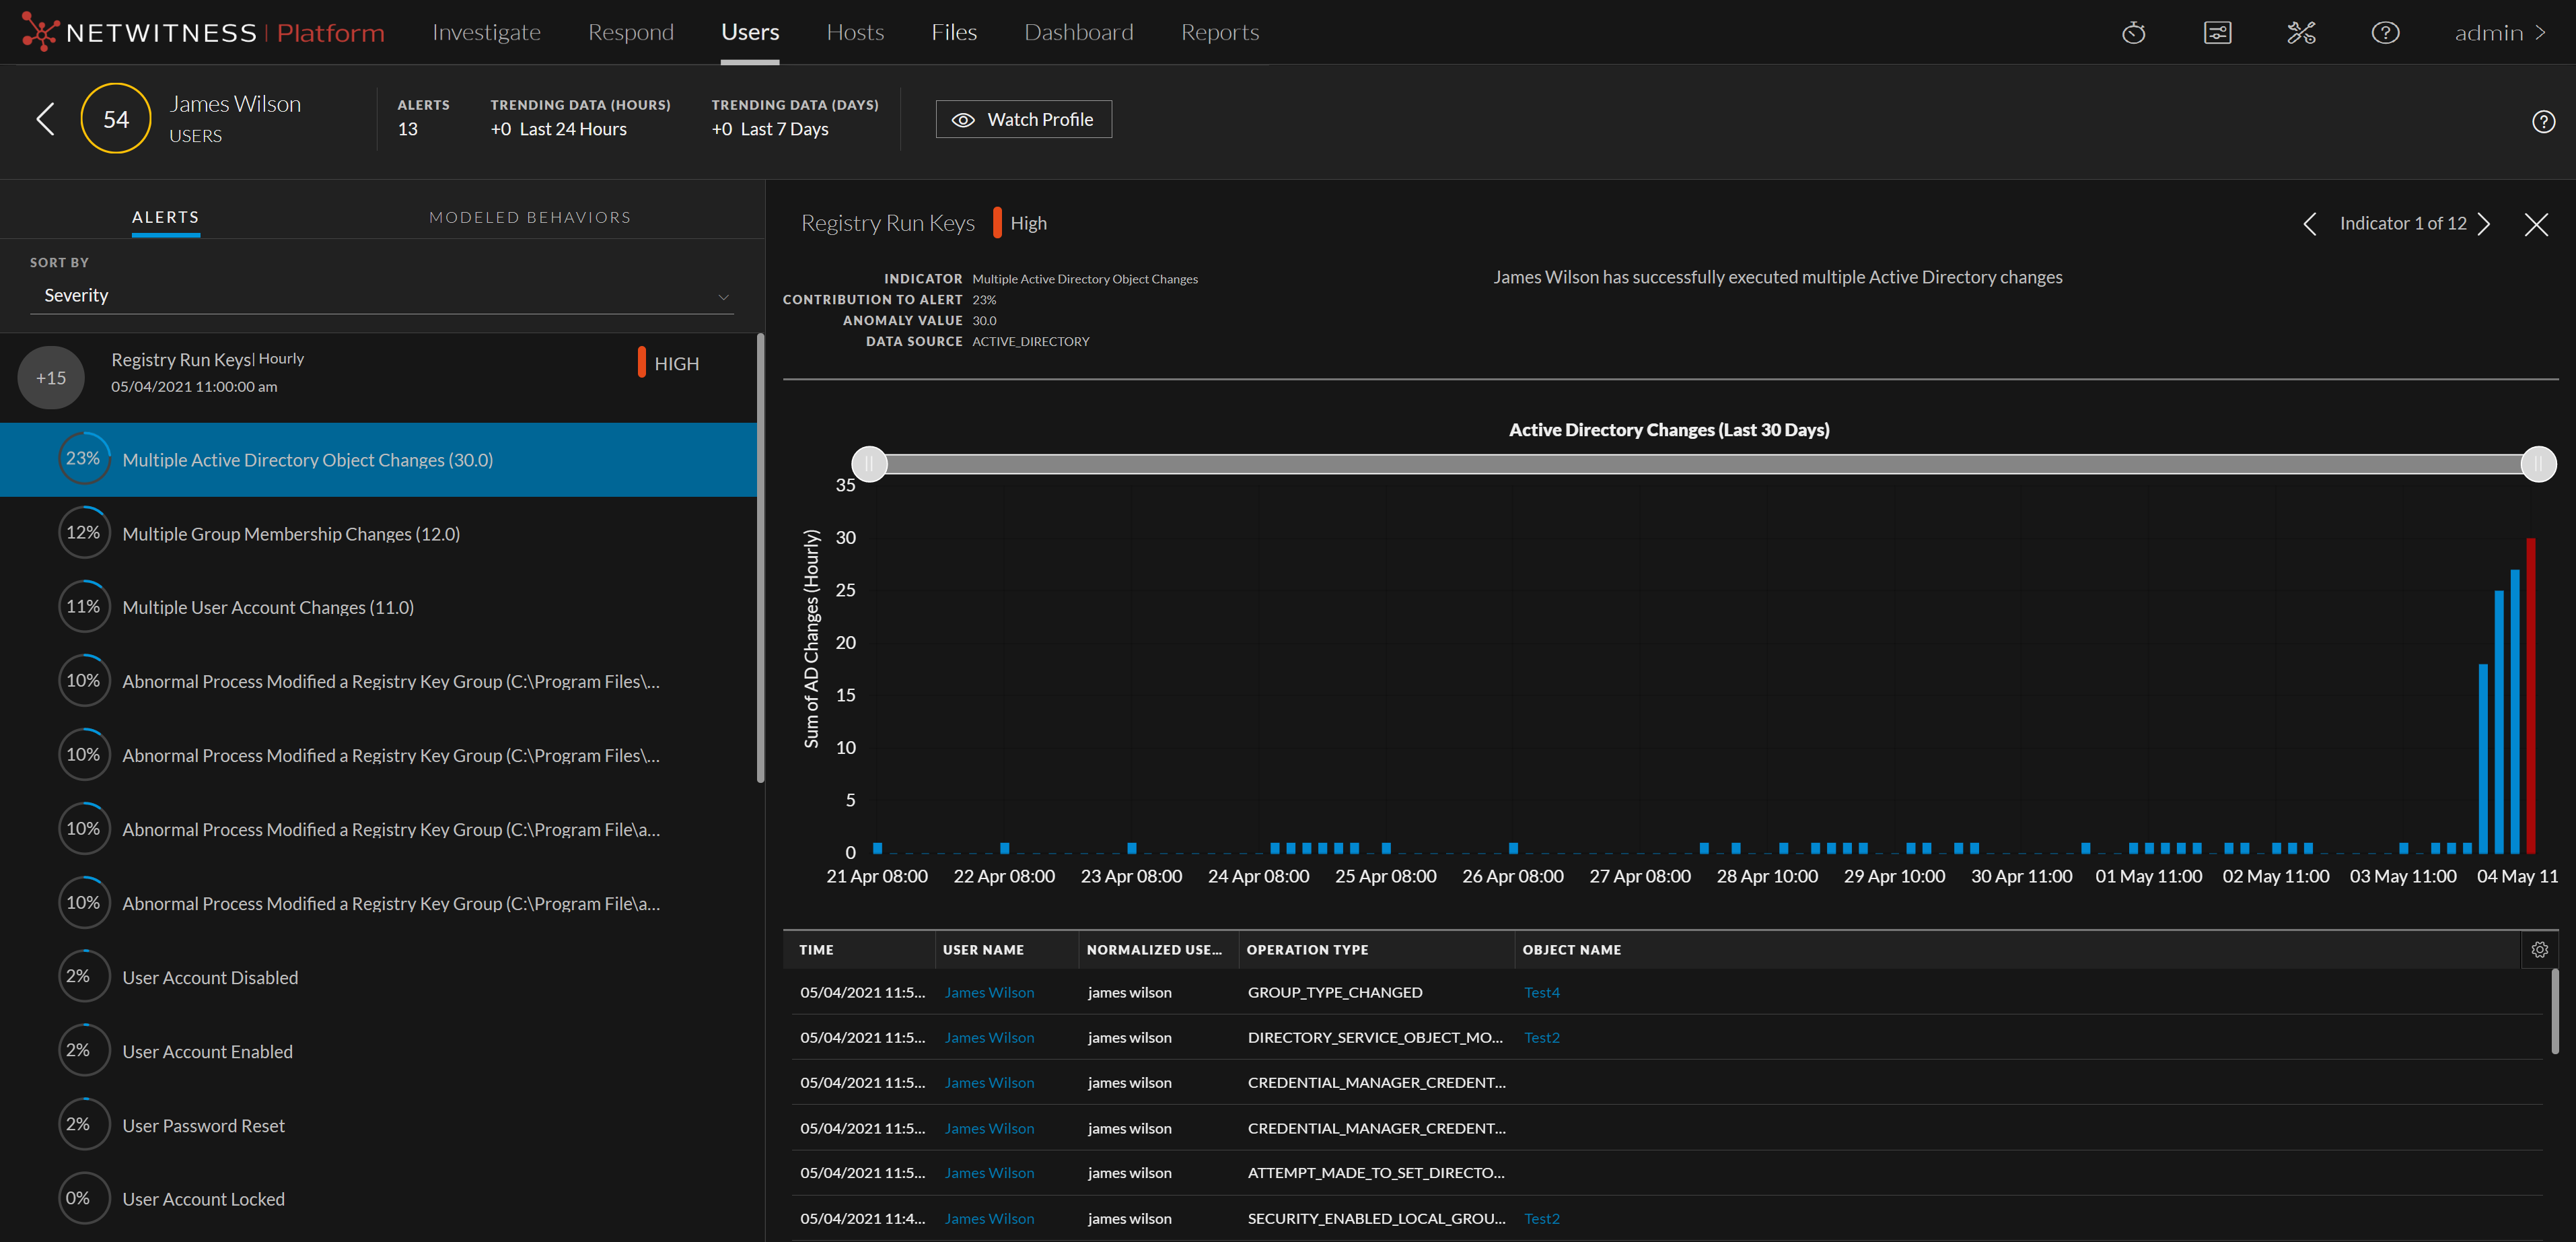Viewport: 2576px width, 1242px height.
Task: Click the left chart range slider handle
Action: [869, 464]
